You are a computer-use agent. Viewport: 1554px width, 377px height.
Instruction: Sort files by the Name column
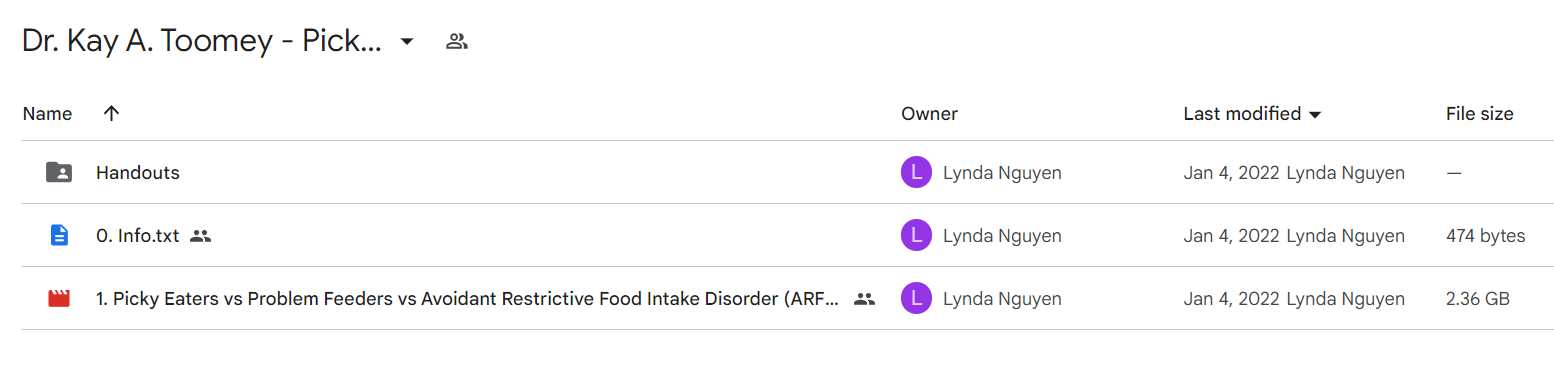(x=47, y=114)
